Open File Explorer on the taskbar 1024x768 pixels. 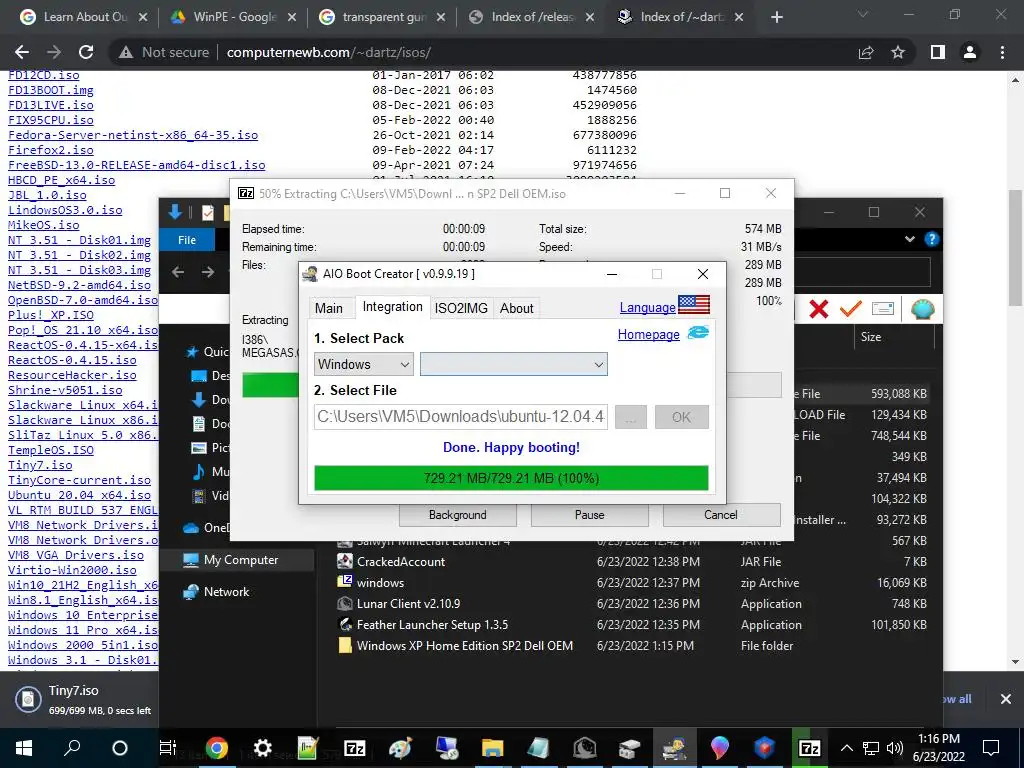coord(492,748)
